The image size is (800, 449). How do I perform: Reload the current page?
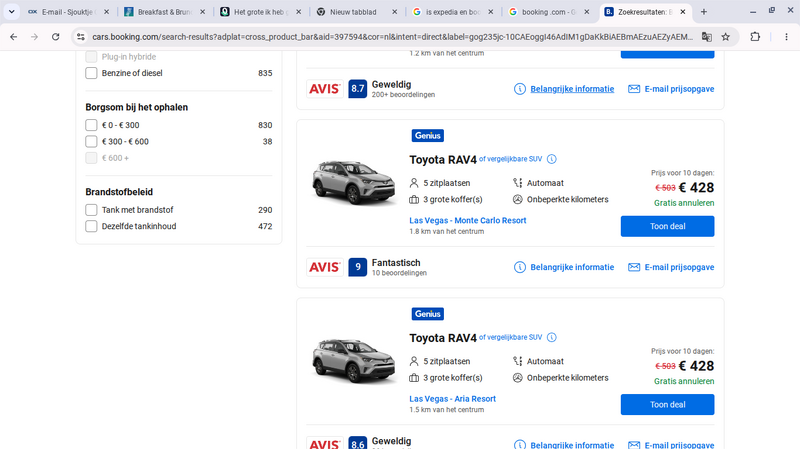(56, 37)
